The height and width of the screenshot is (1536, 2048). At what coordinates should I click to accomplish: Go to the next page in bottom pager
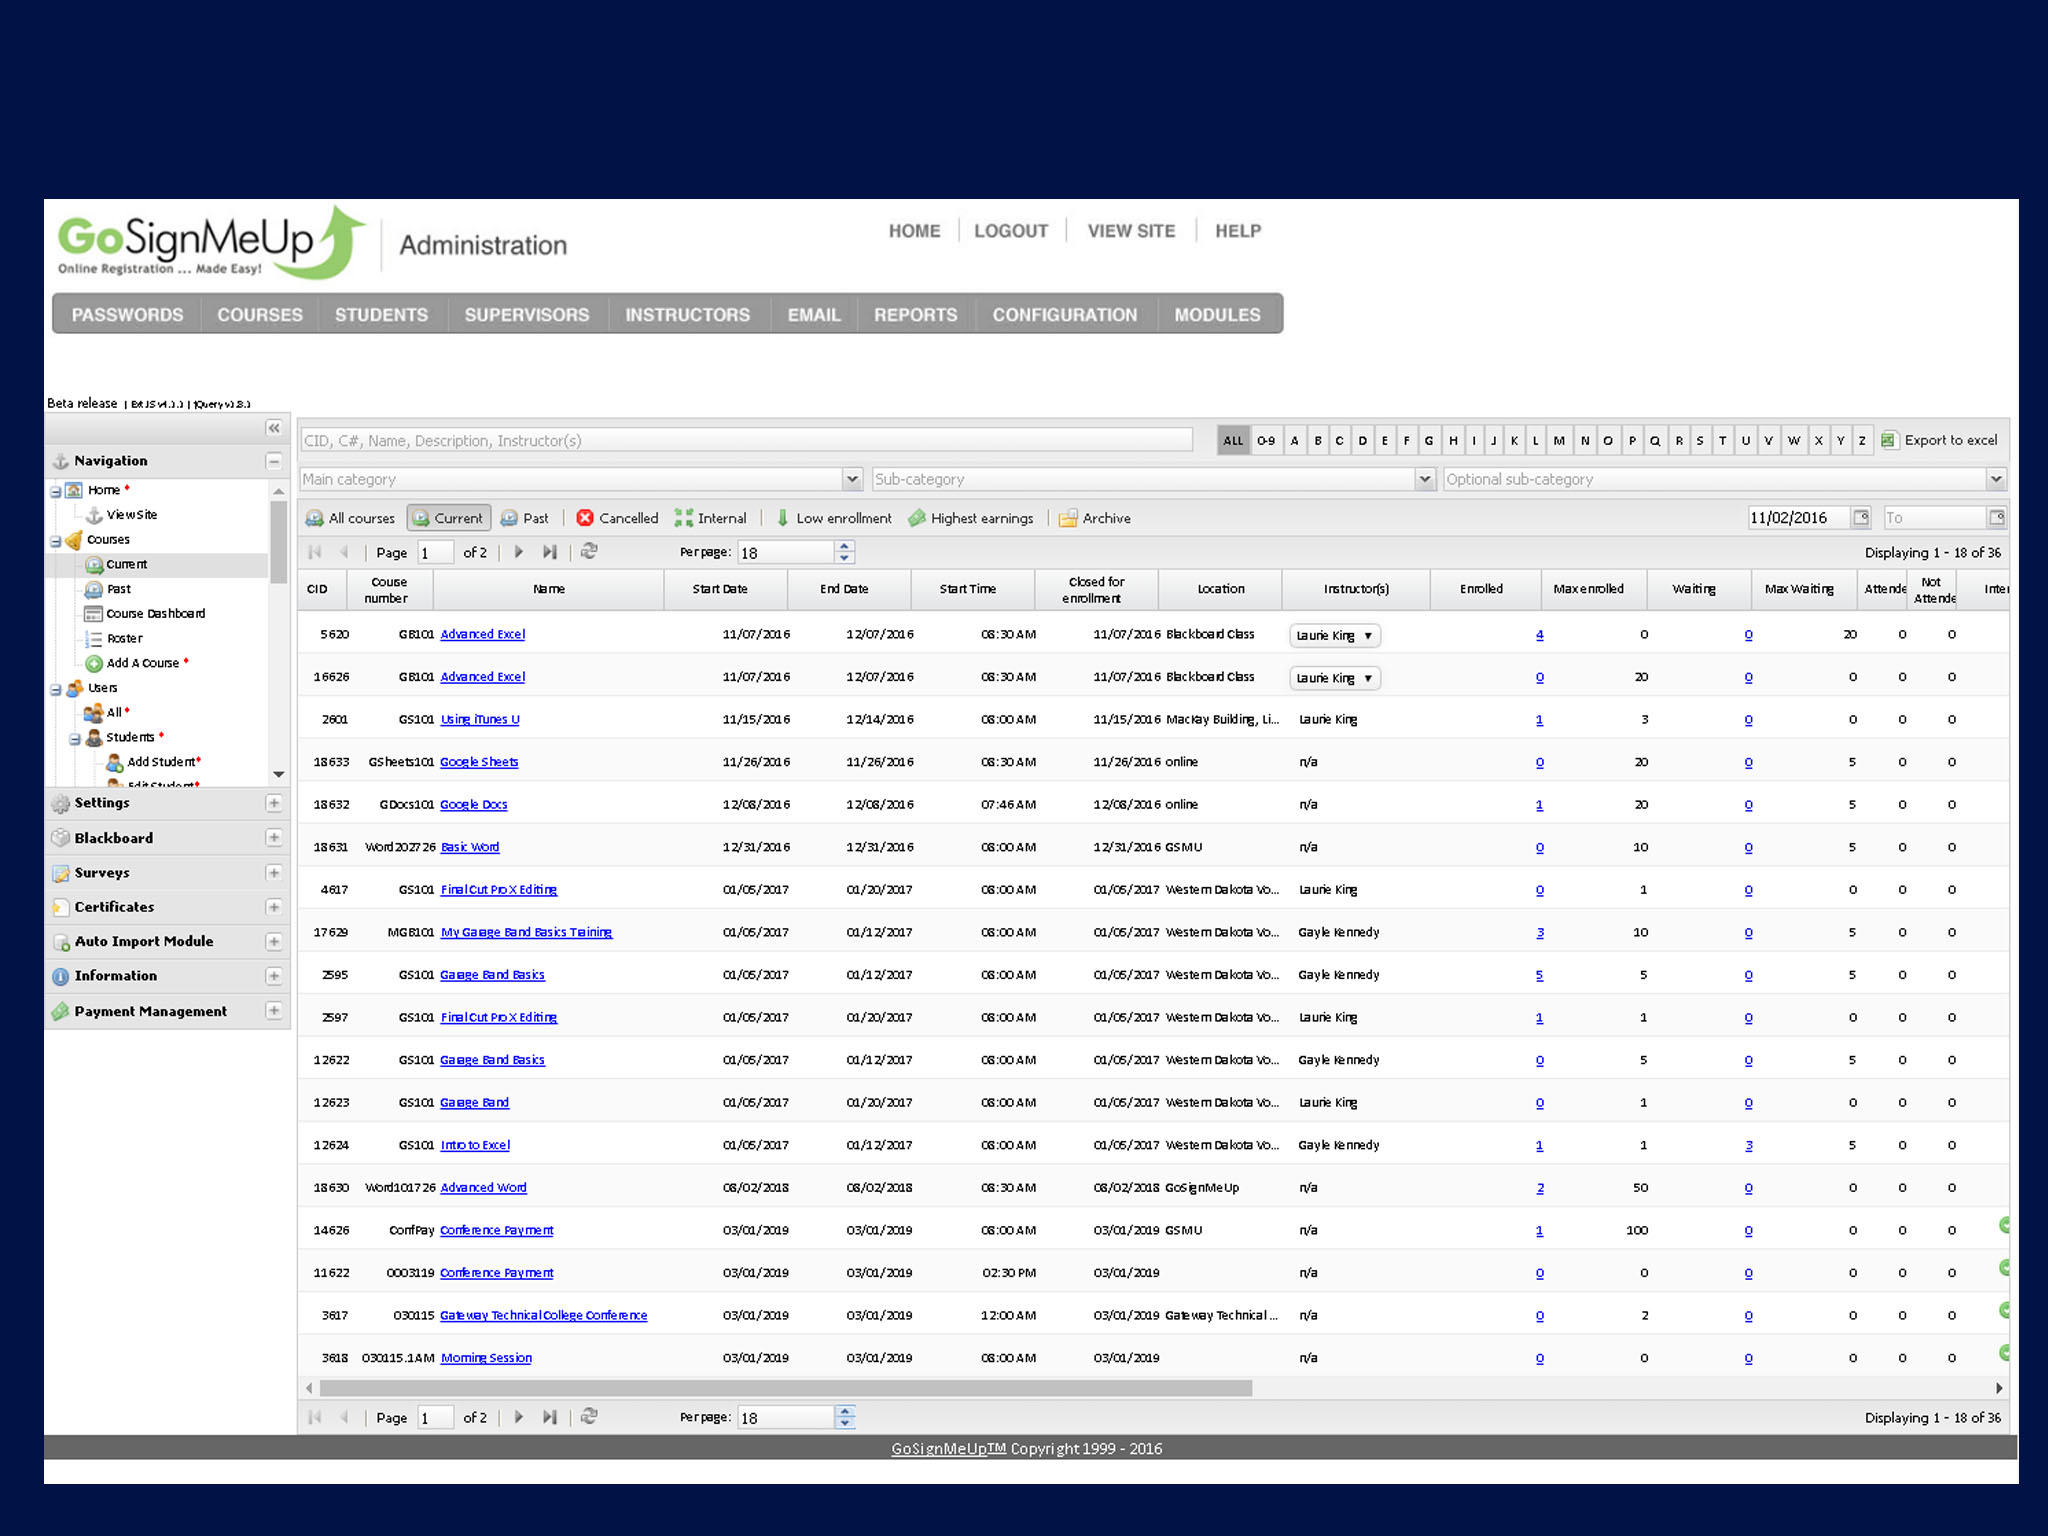click(x=518, y=1417)
